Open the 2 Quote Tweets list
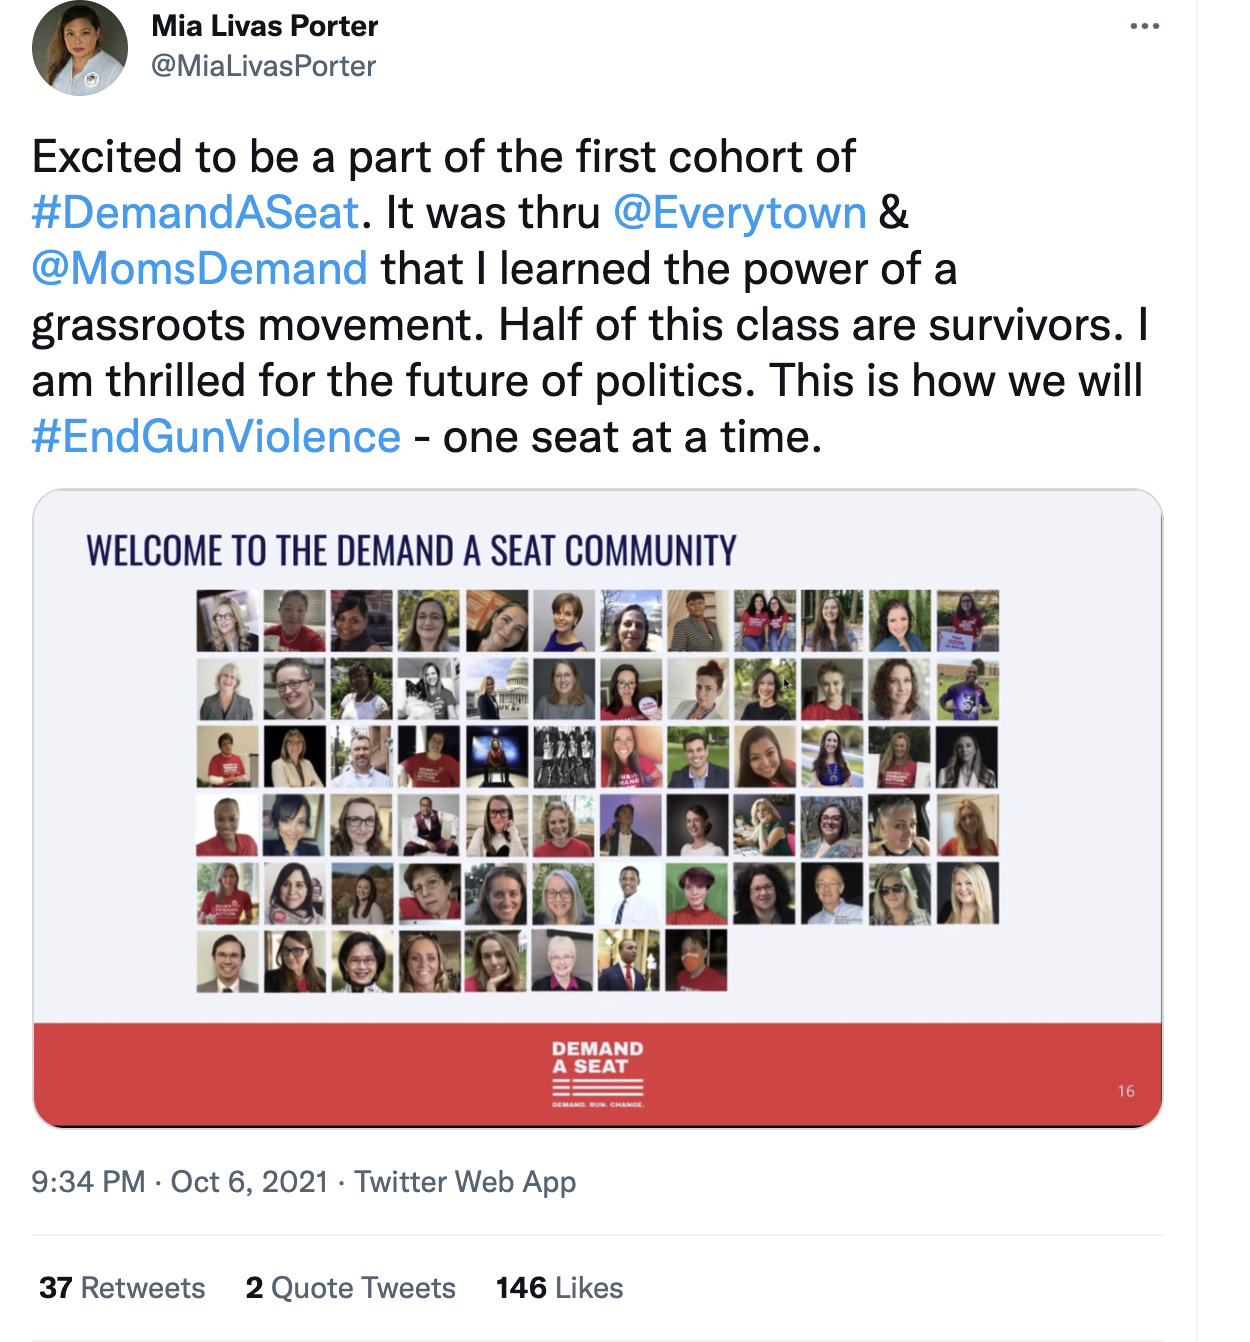1250x1342 pixels. [x=350, y=1288]
